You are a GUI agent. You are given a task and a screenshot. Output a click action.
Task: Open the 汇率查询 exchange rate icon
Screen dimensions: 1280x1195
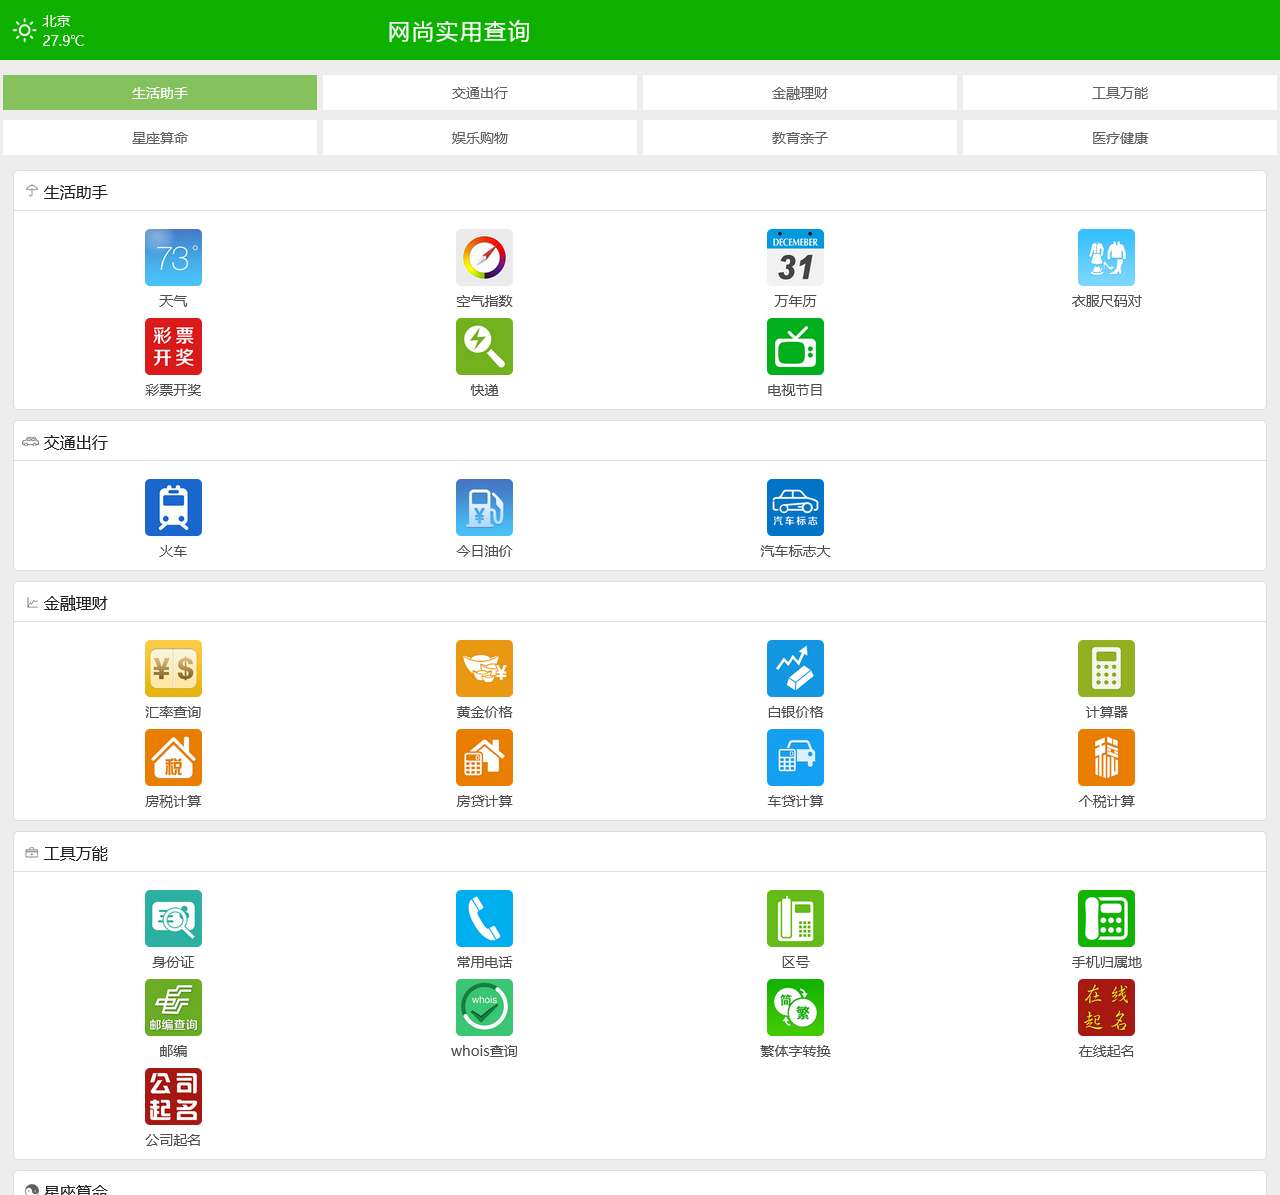click(x=173, y=669)
